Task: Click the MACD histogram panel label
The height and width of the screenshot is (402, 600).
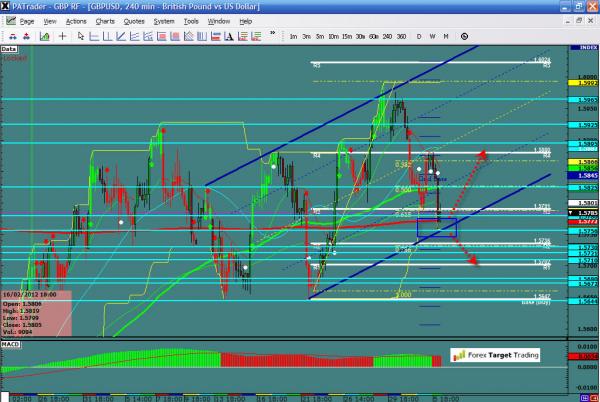Action: point(12,346)
